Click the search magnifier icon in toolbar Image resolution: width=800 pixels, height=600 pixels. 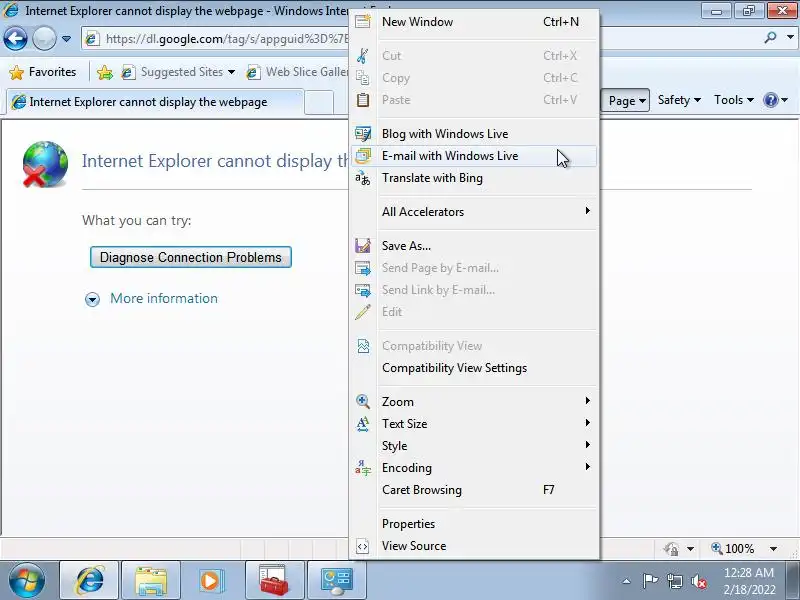pyautogui.click(x=770, y=37)
